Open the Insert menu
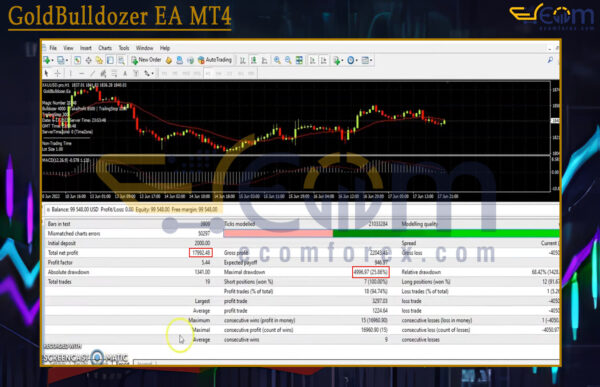The height and width of the screenshot is (387, 600). point(86,48)
